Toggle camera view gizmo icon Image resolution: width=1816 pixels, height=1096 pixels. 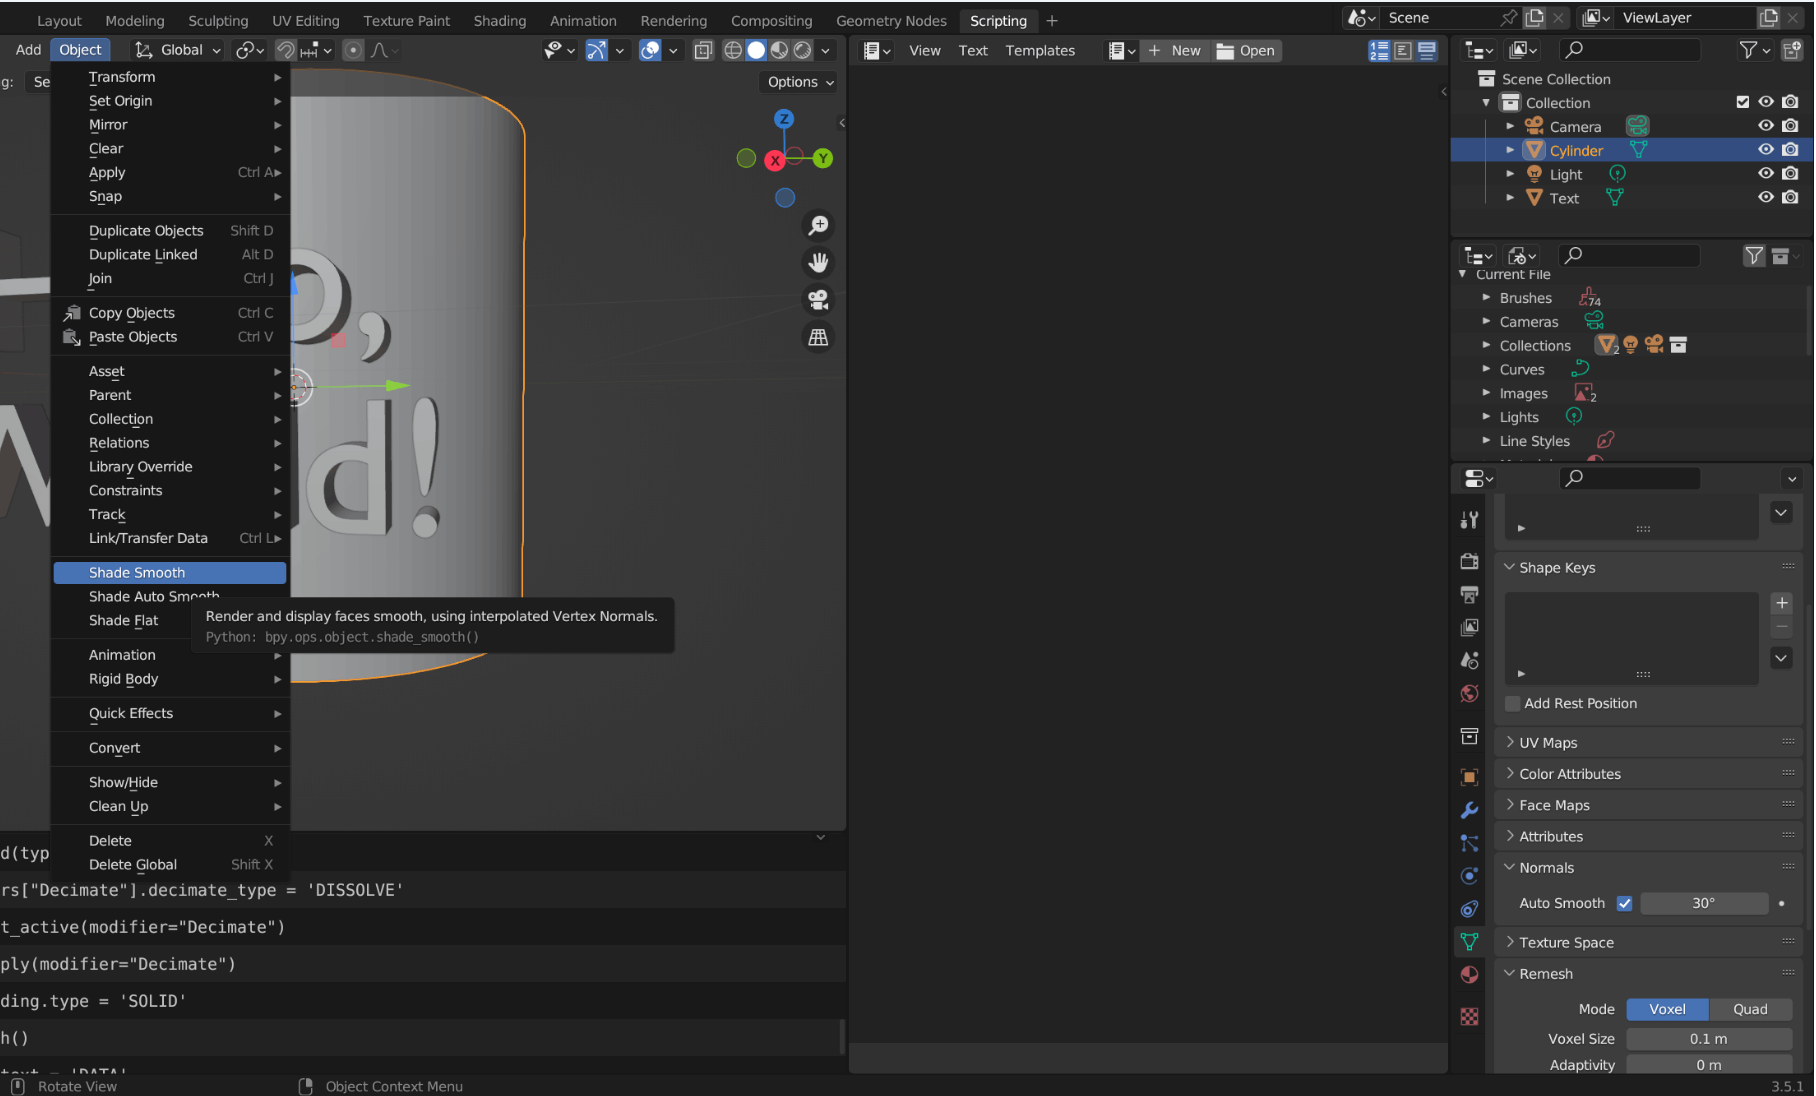(x=818, y=300)
